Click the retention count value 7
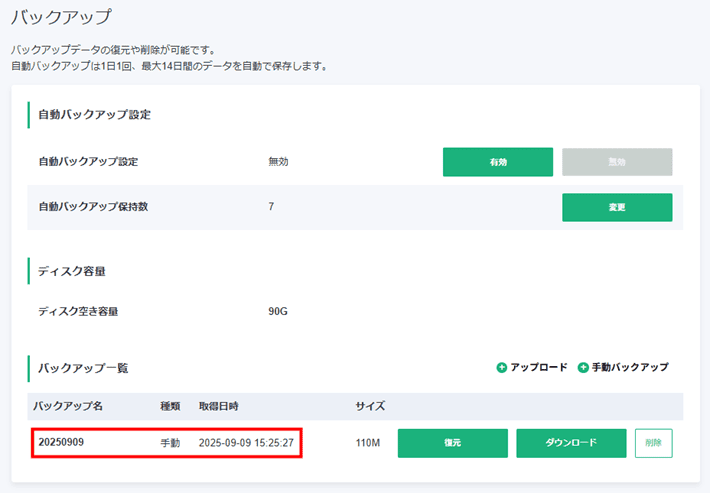Image resolution: width=710 pixels, height=493 pixels. 272,207
